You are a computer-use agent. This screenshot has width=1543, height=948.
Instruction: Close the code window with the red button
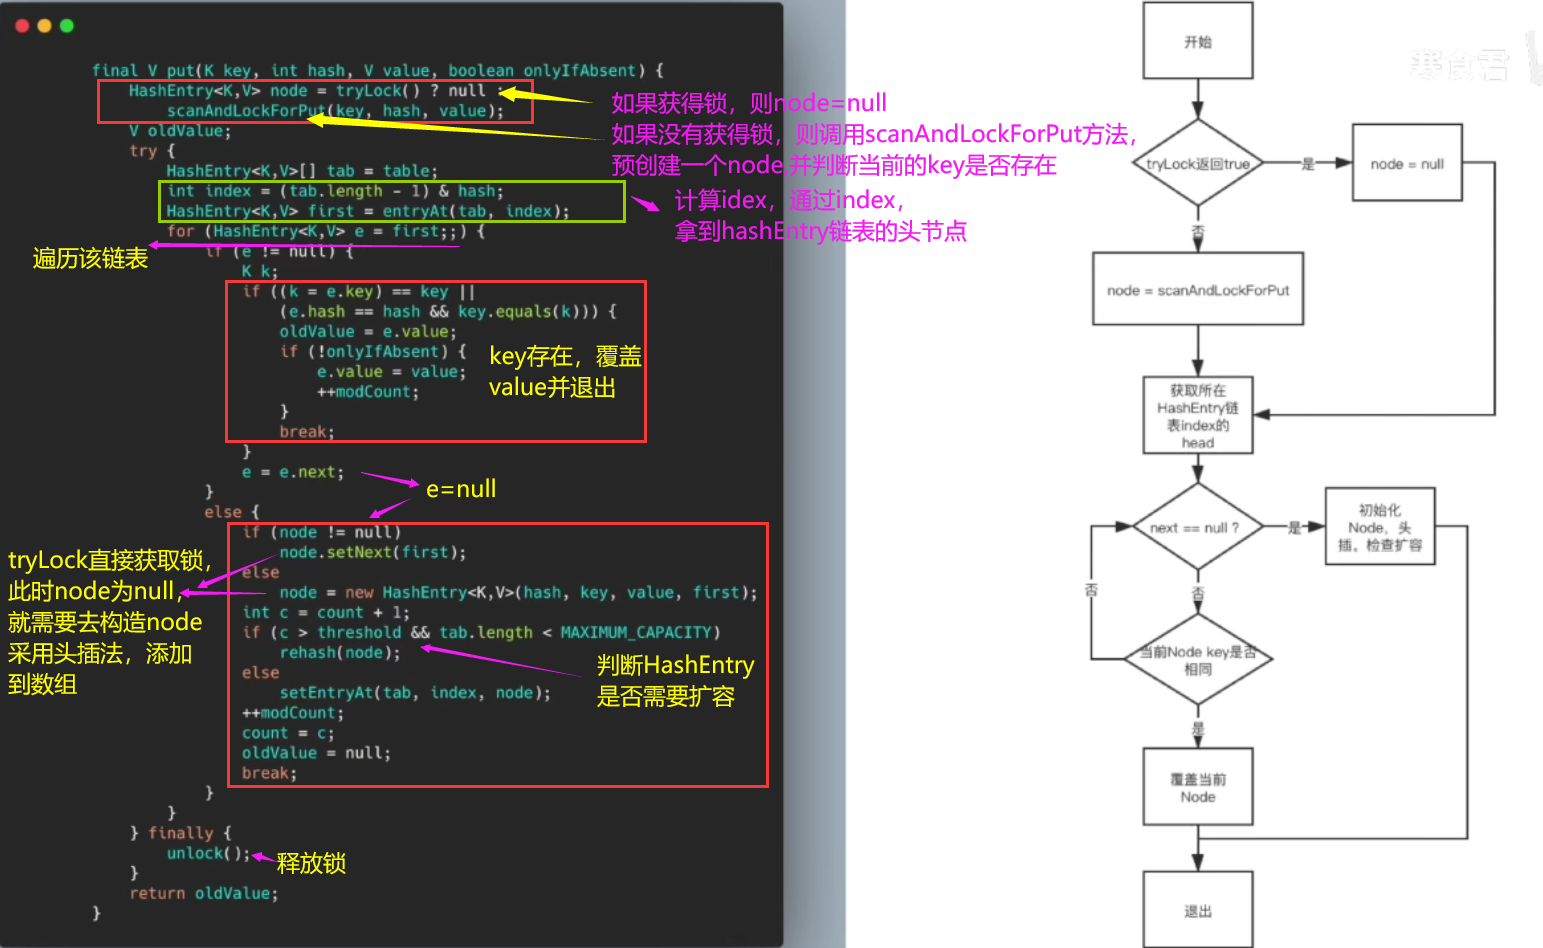(x=22, y=26)
